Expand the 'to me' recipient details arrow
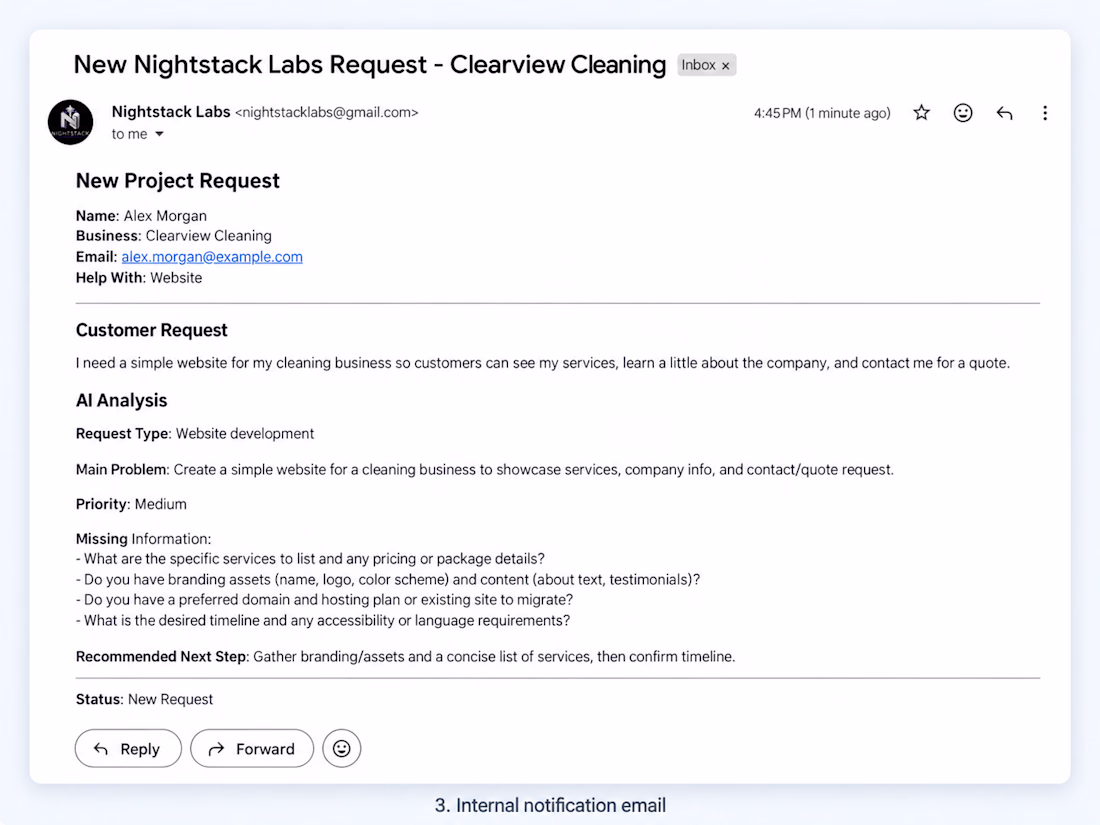 click(x=159, y=134)
